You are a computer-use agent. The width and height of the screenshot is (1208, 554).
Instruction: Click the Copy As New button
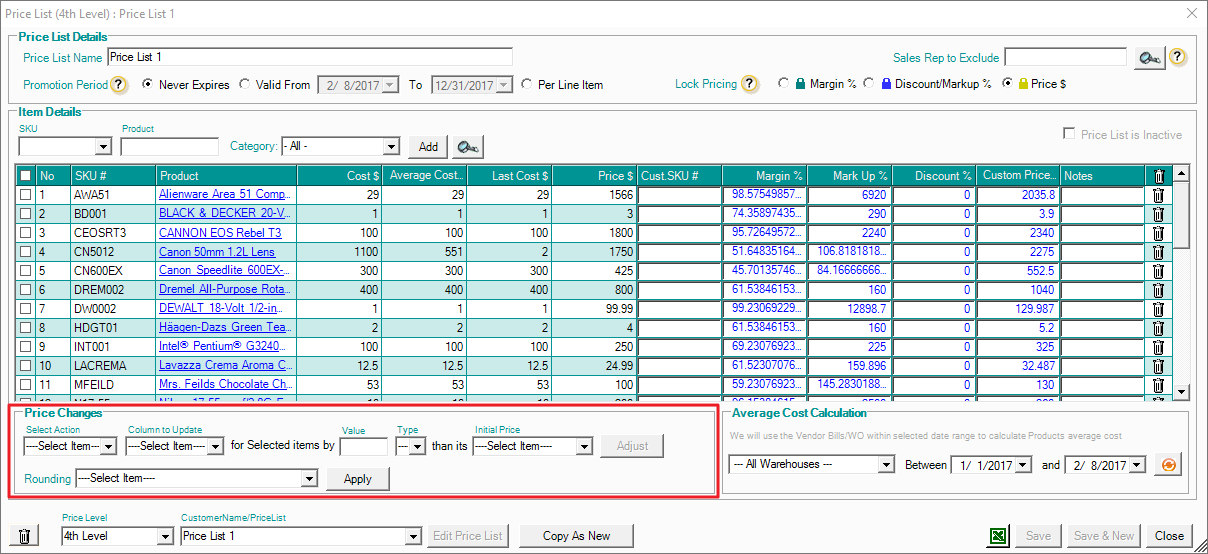576,536
